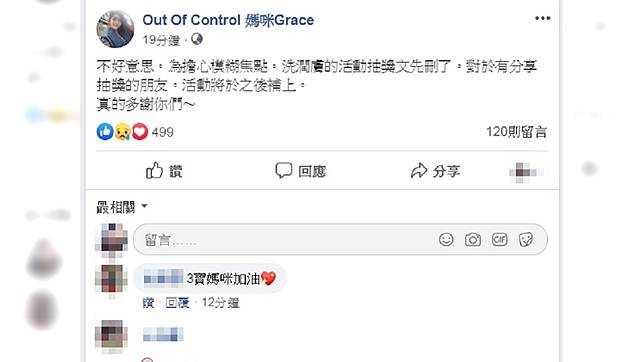
Task: Click the crying sad reaction icon
Action: click(122, 132)
